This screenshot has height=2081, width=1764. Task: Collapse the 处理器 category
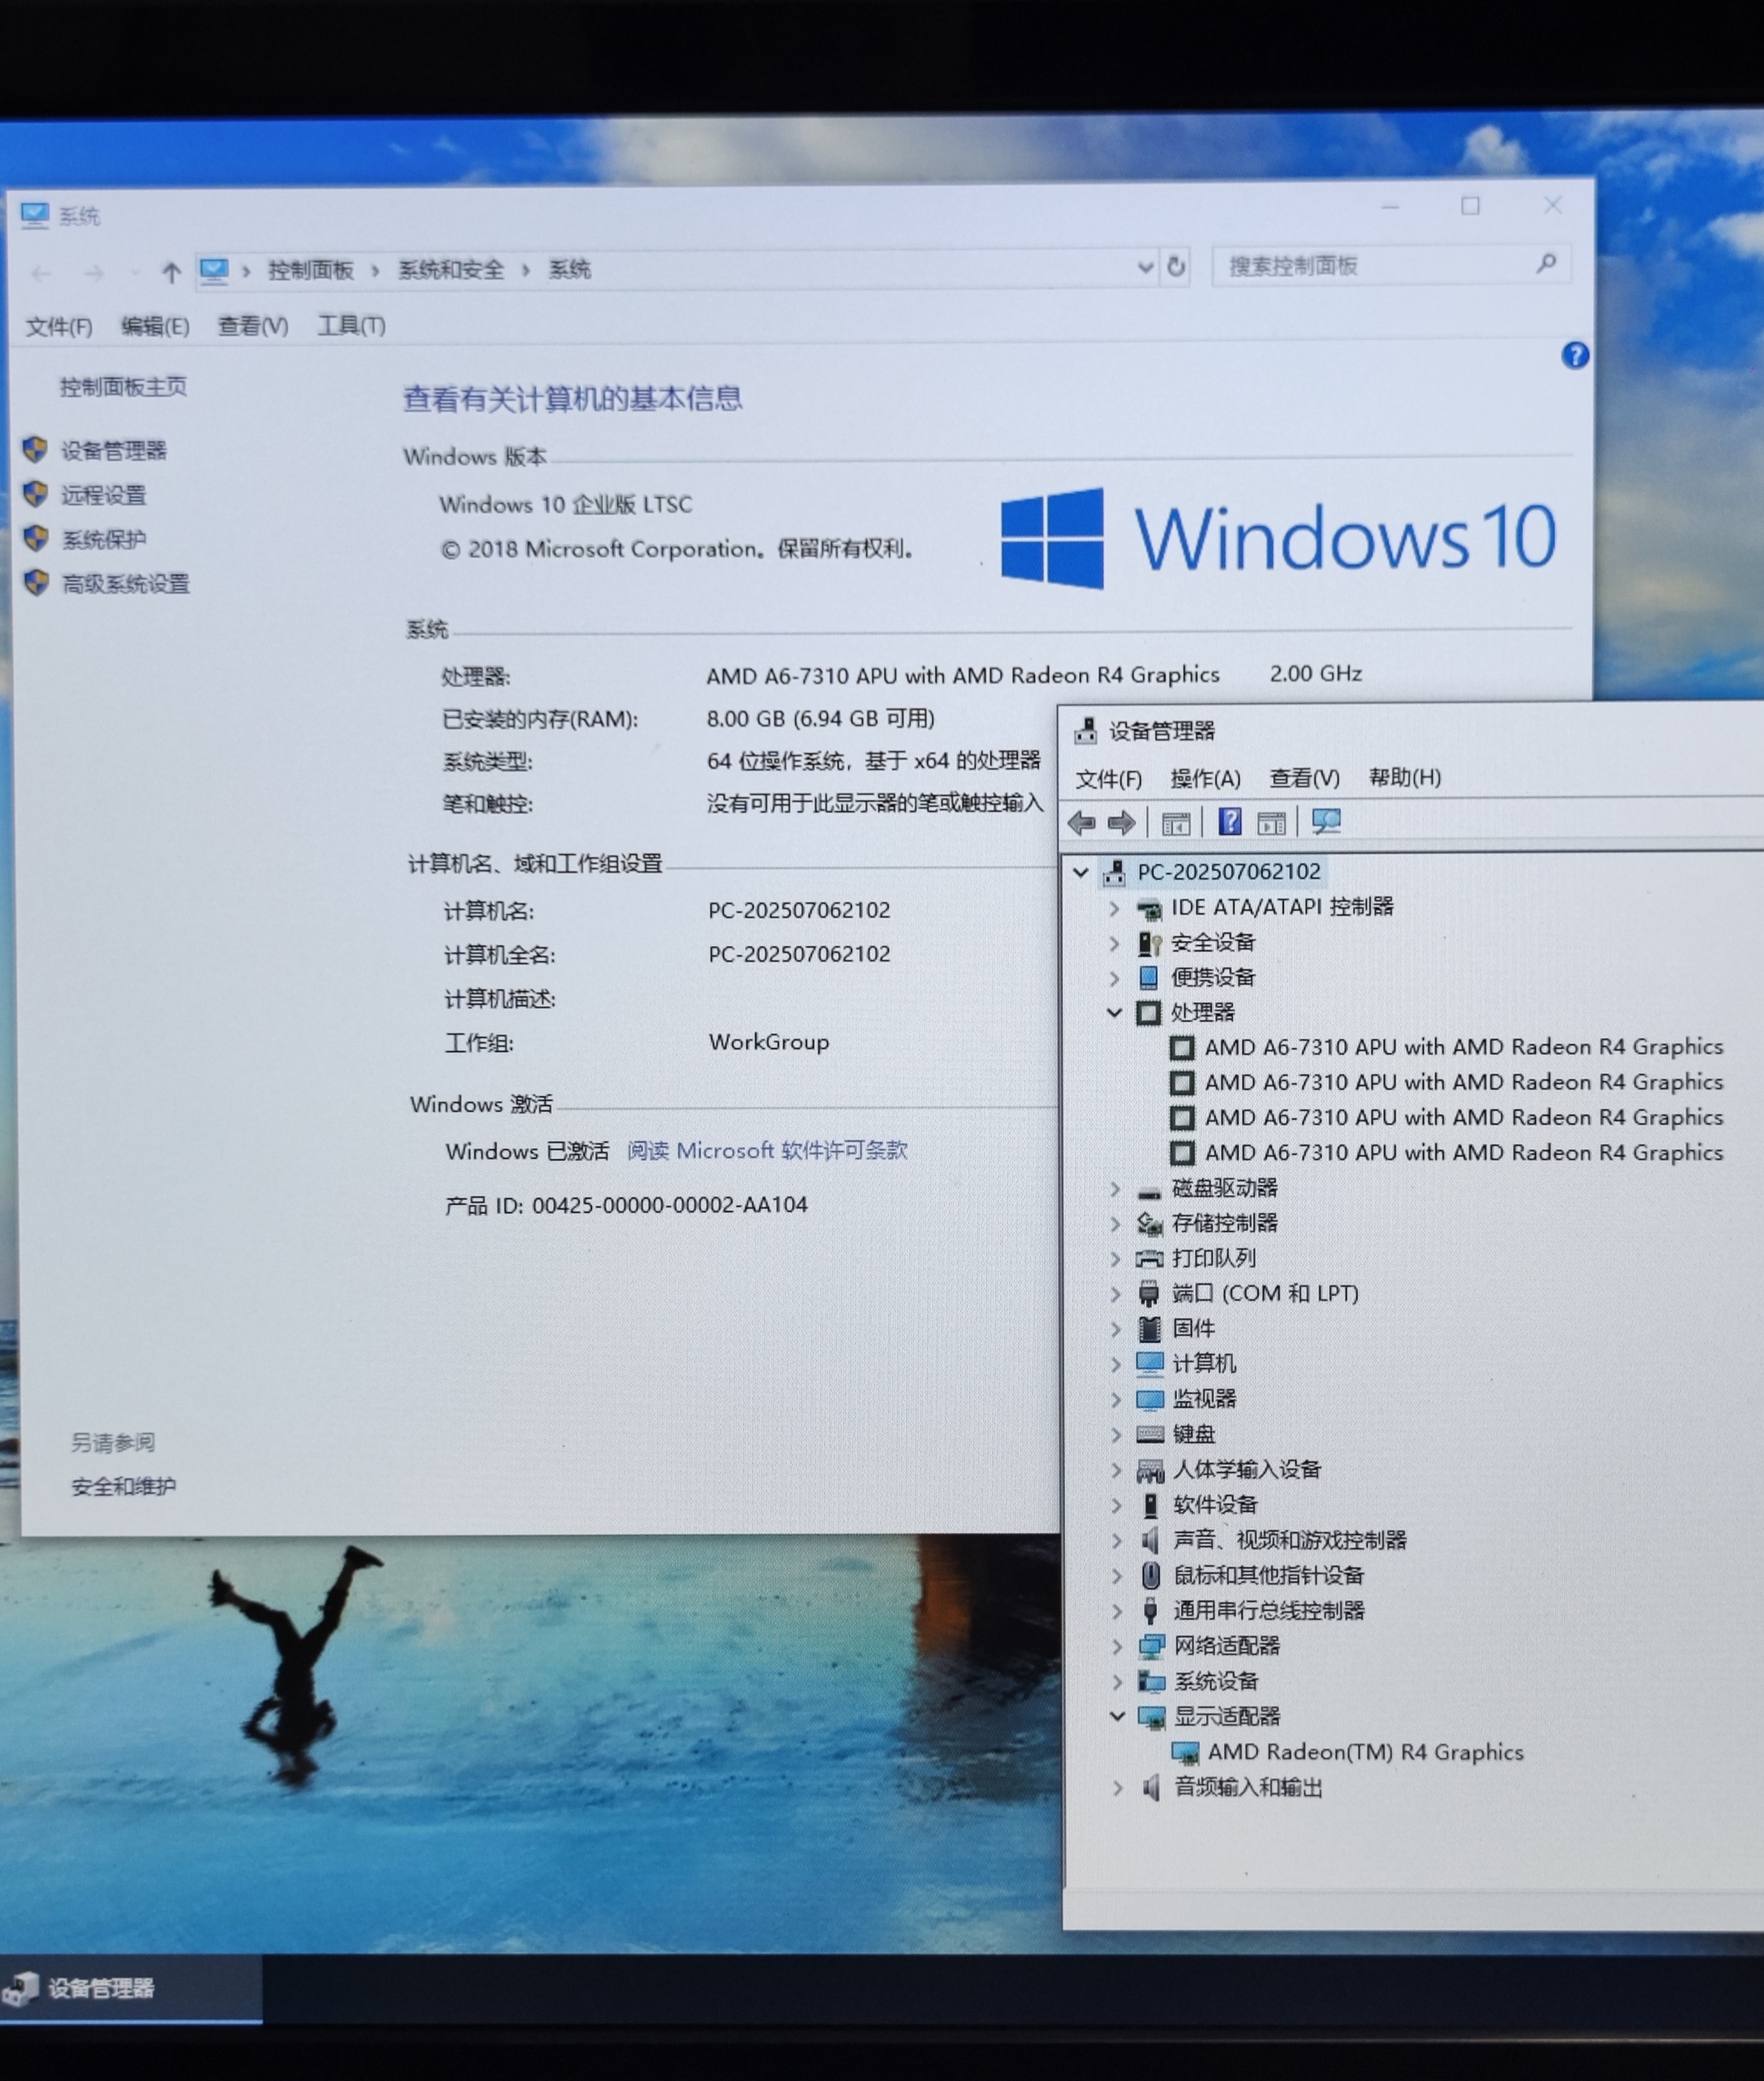[x=1115, y=1013]
